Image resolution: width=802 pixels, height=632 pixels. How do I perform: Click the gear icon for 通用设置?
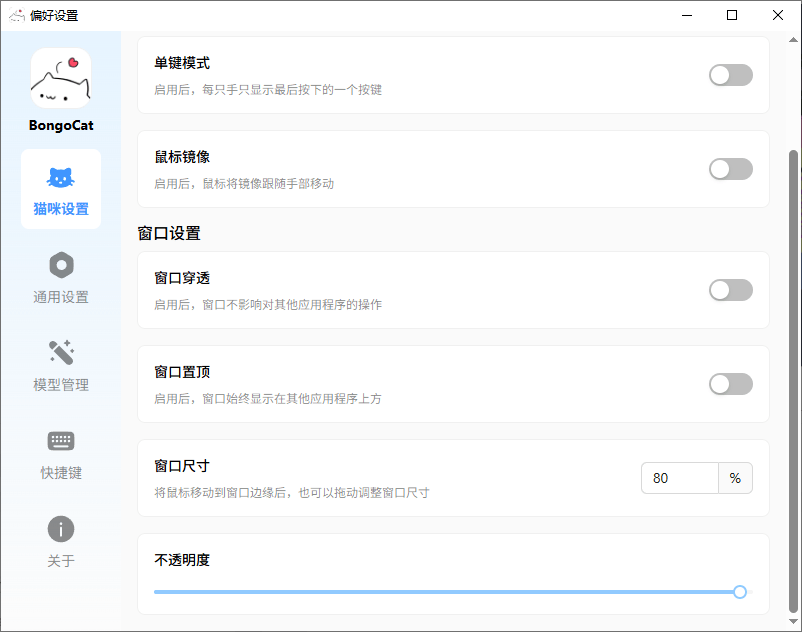tap(60, 264)
